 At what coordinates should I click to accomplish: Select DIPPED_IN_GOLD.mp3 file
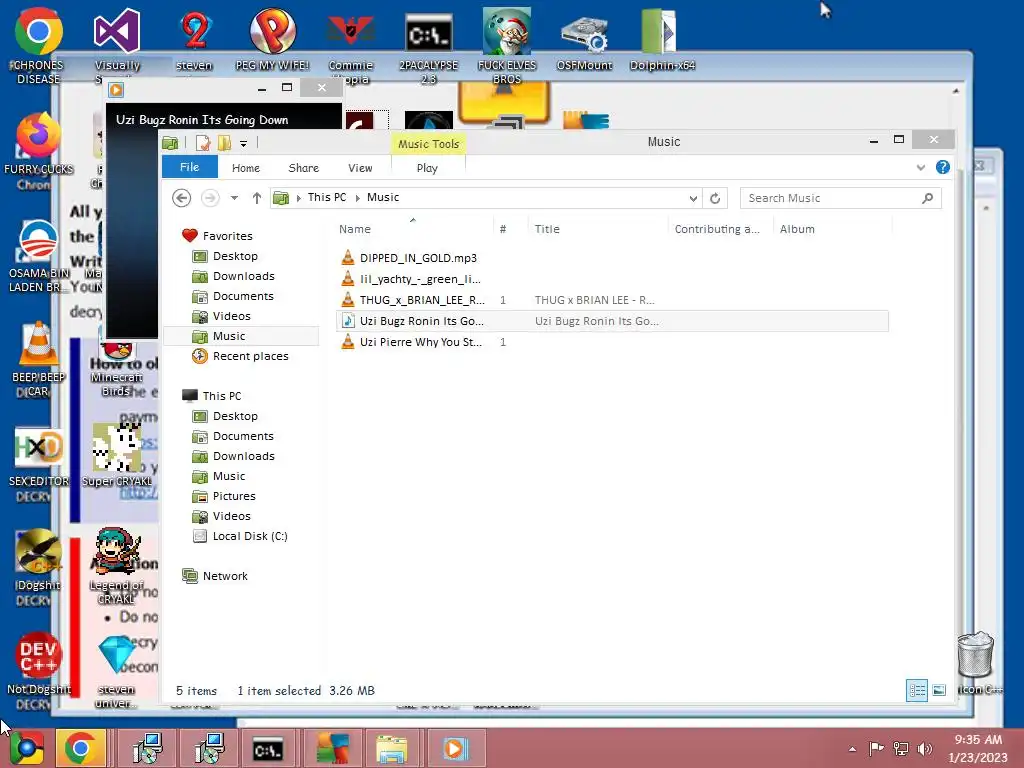[x=418, y=258]
